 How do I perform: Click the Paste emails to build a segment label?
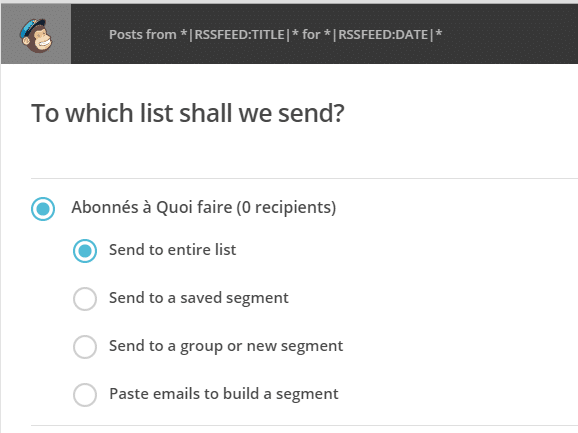point(224,394)
